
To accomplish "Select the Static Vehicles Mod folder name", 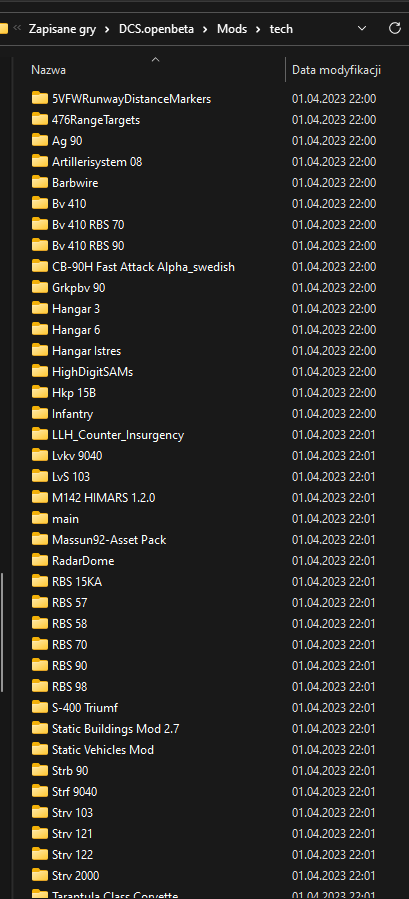I will coord(103,750).
